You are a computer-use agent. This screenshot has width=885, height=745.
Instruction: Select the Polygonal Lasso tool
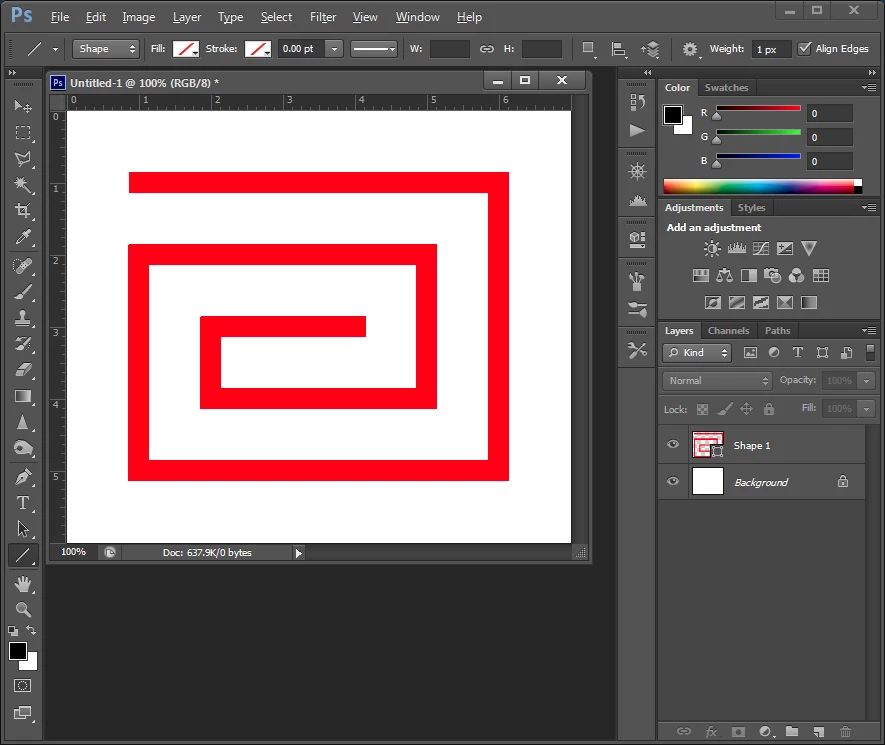click(x=23, y=159)
